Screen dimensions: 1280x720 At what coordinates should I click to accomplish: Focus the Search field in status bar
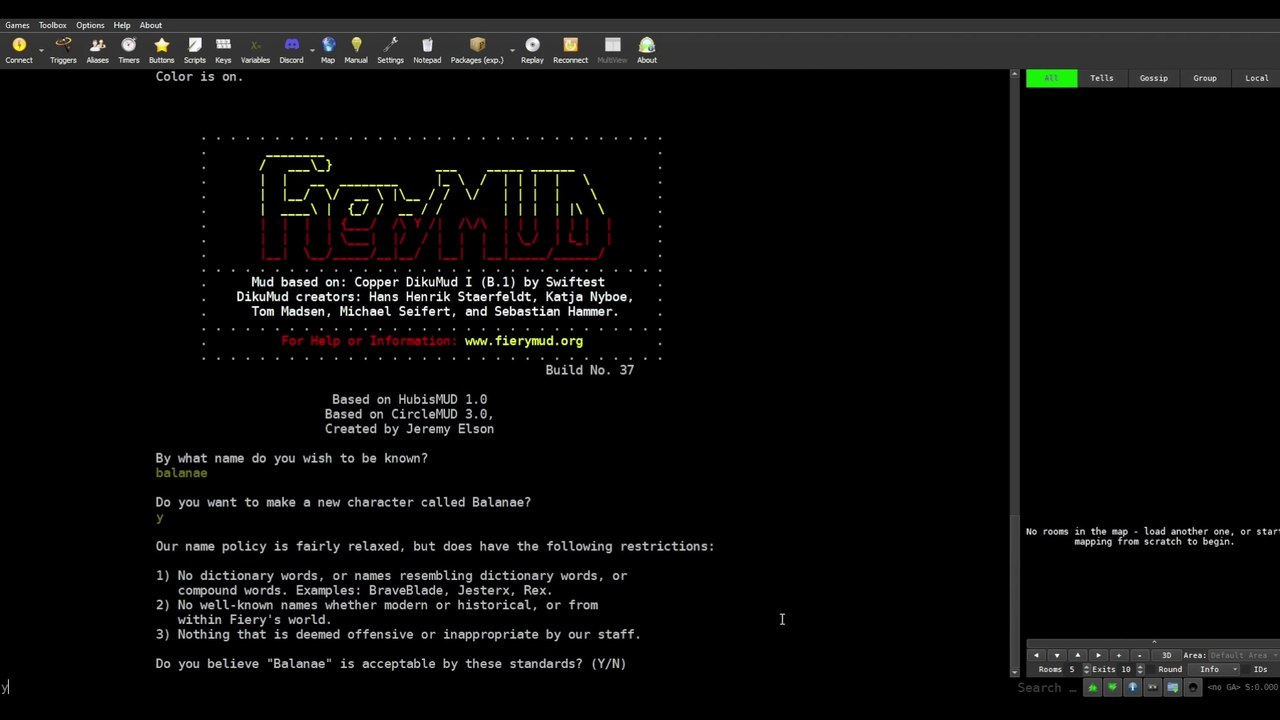[x=1048, y=687]
